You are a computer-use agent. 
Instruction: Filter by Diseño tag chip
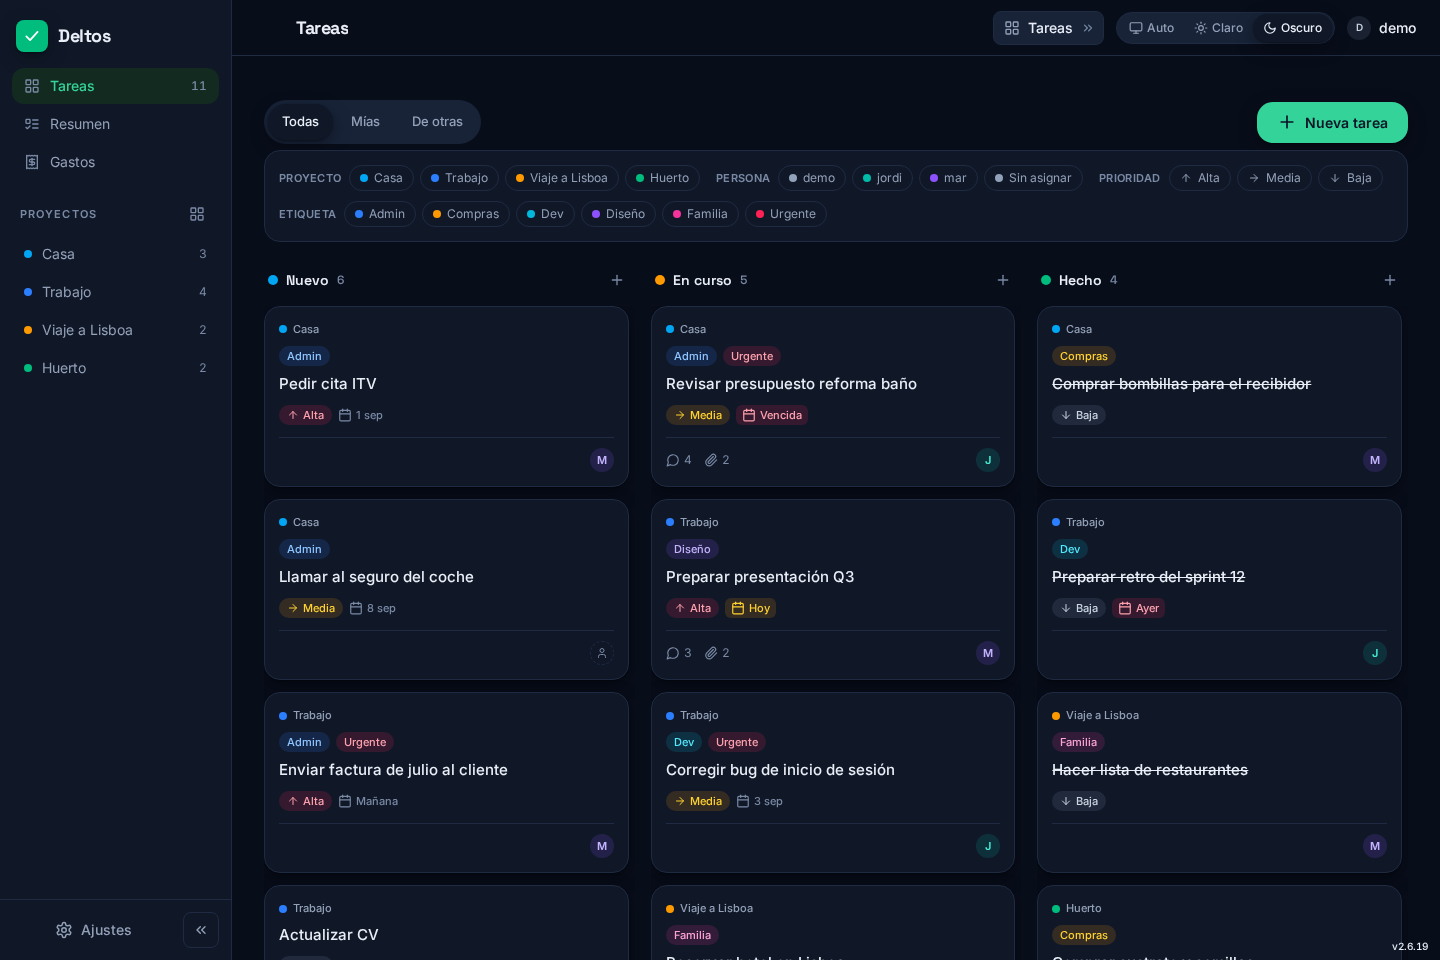coord(618,214)
